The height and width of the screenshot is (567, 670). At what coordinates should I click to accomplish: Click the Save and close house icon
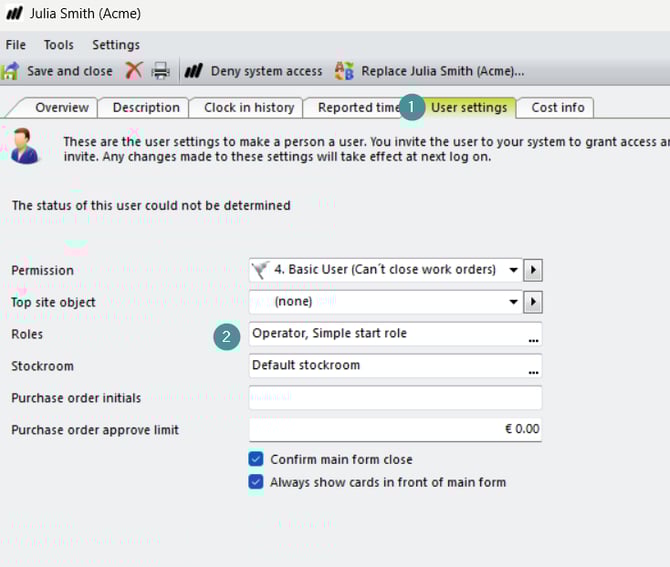[x=10, y=71]
